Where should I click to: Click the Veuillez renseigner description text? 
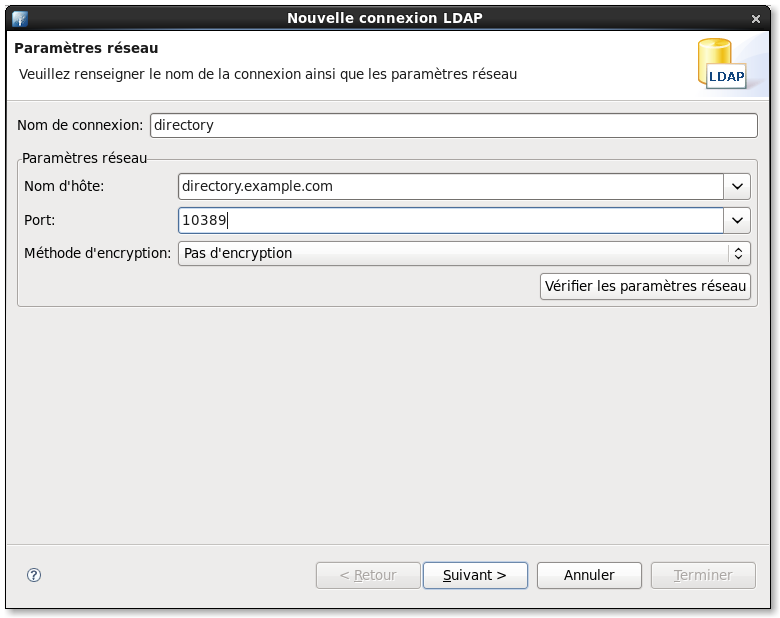268,73
